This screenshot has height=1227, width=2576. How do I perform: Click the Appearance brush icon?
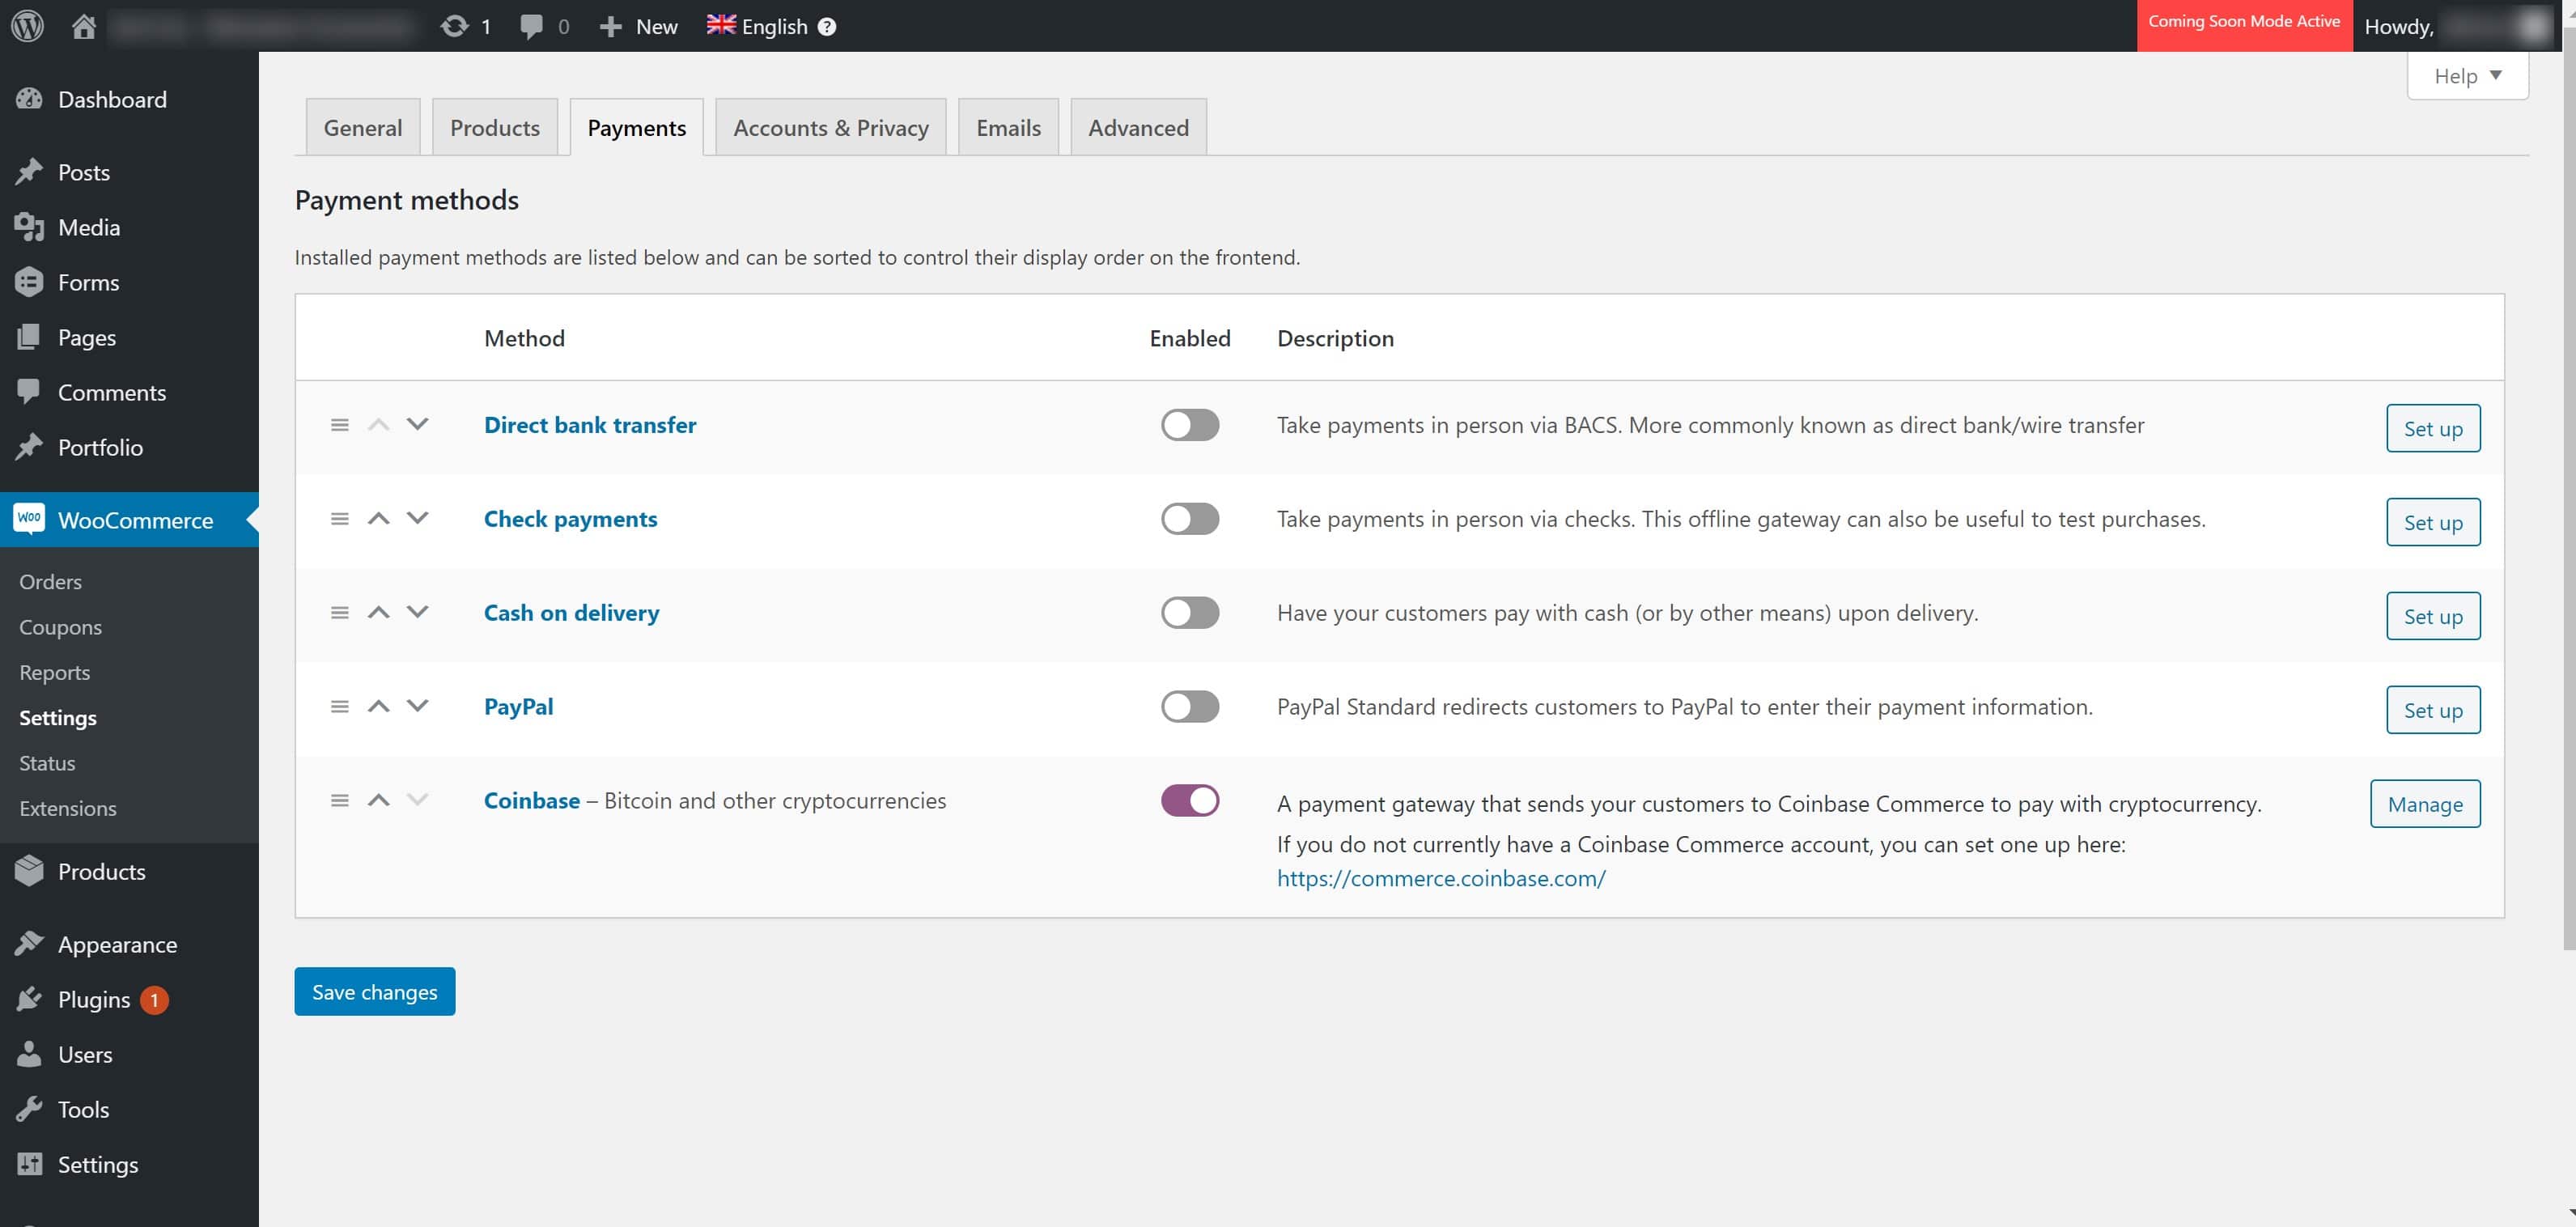point(29,944)
